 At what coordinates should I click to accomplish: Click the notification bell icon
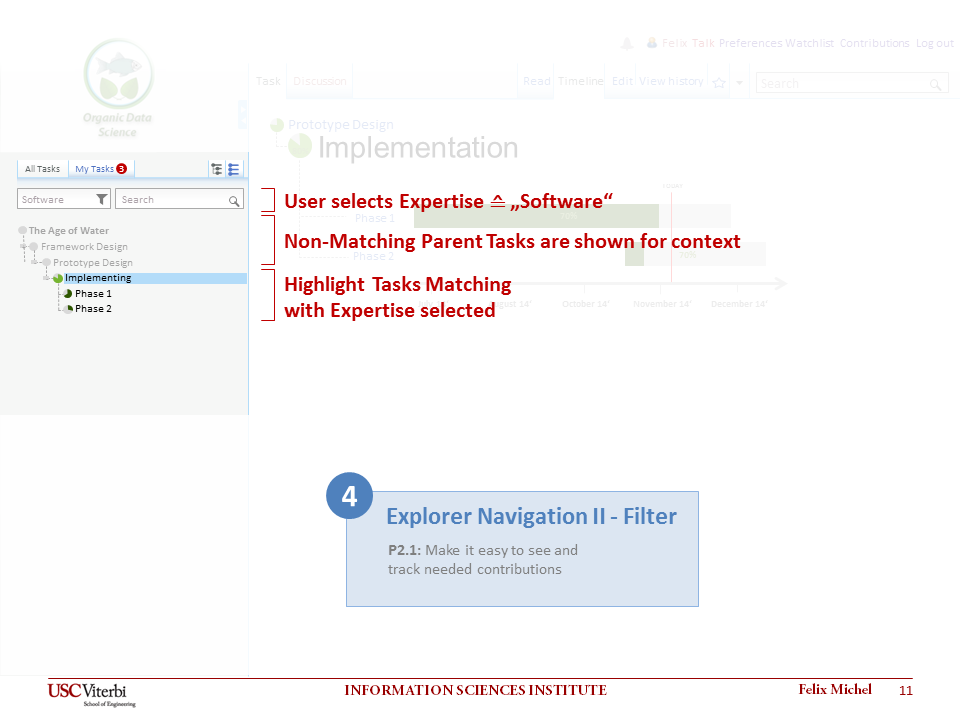click(x=627, y=43)
